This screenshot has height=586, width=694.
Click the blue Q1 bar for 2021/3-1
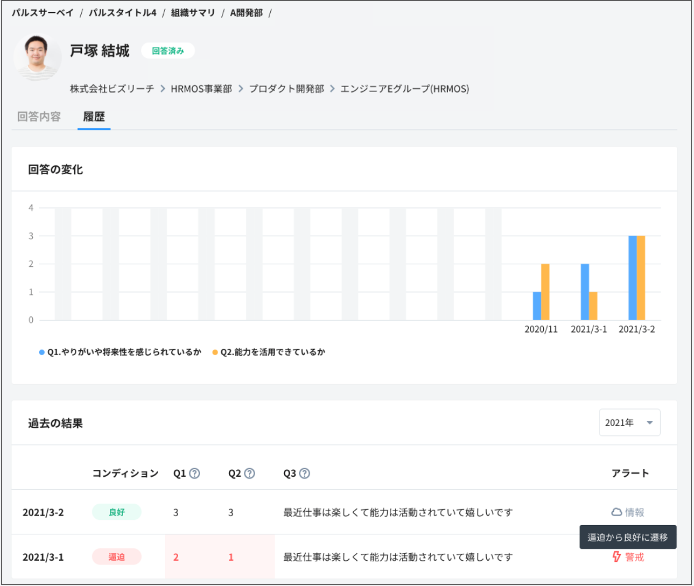(585, 292)
